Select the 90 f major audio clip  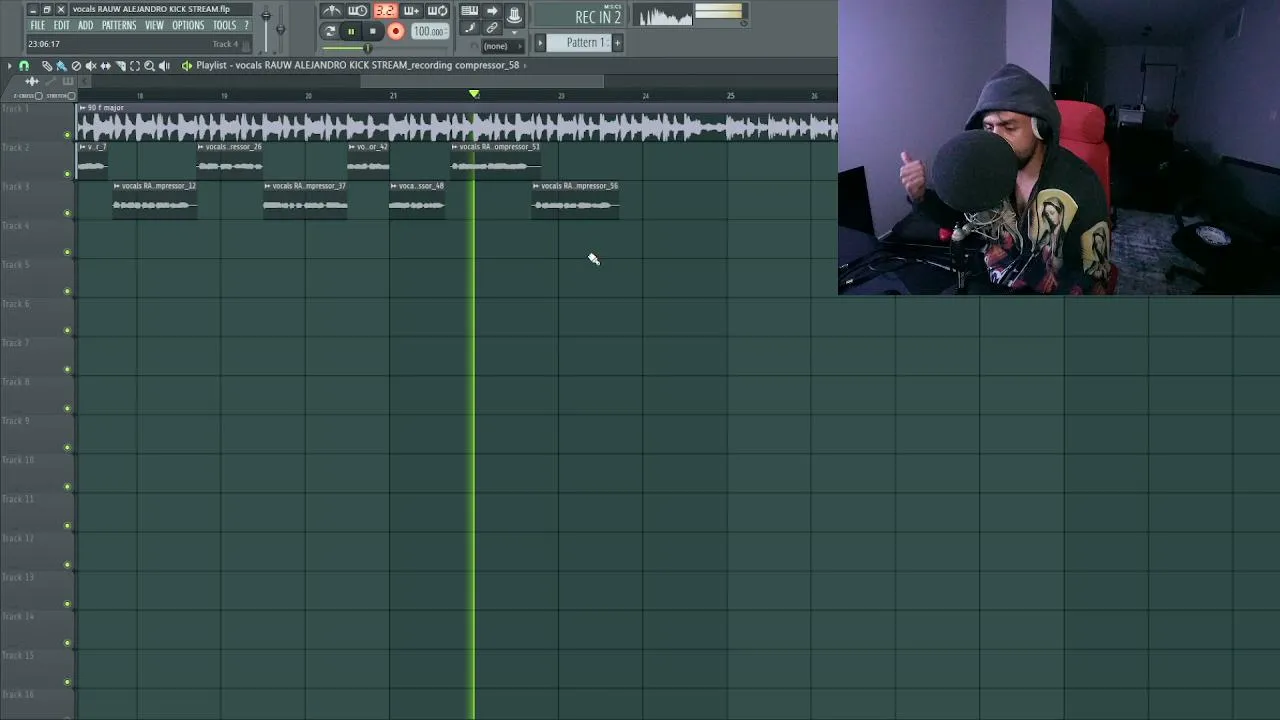tap(458, 122)
